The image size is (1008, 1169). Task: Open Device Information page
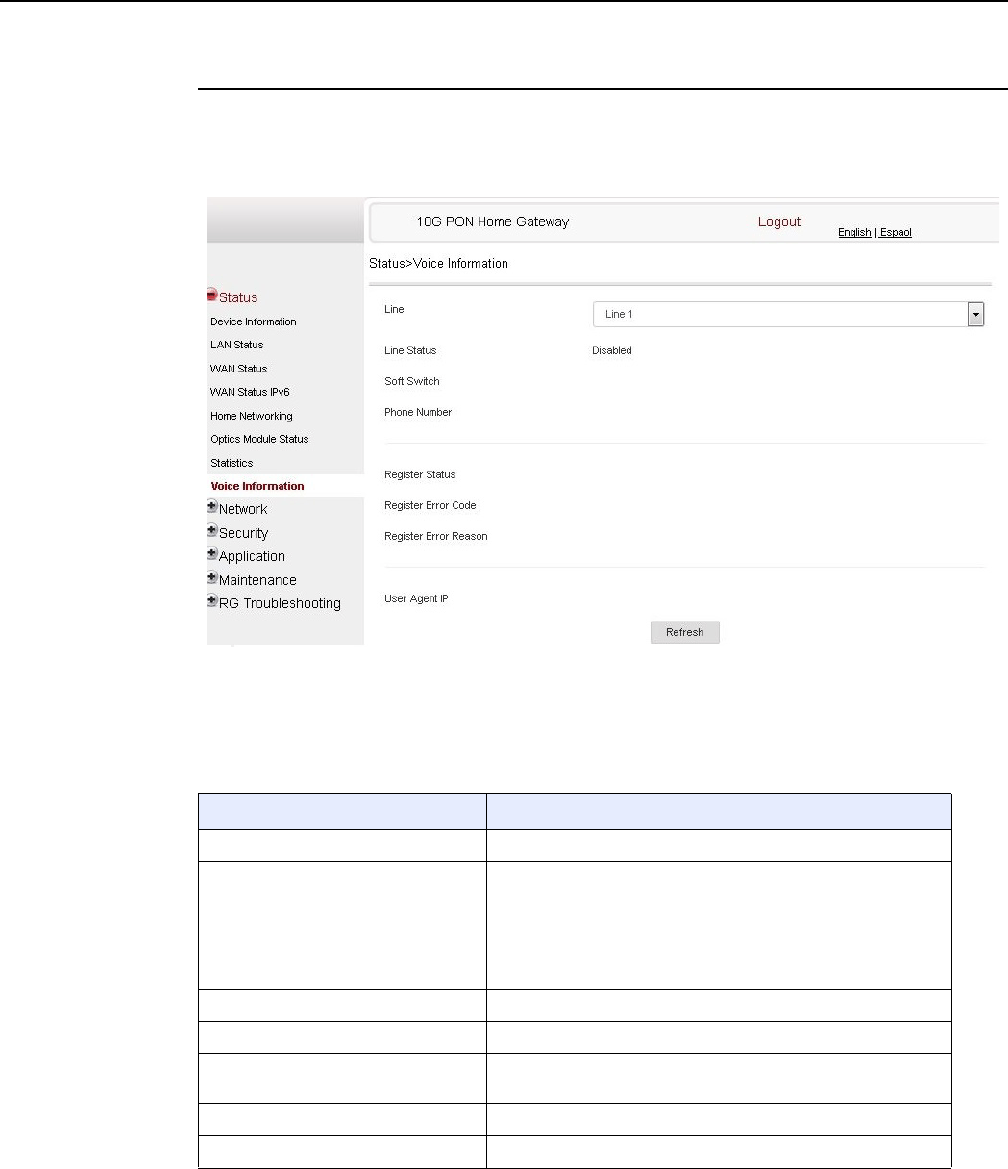(x=253, y=321)
